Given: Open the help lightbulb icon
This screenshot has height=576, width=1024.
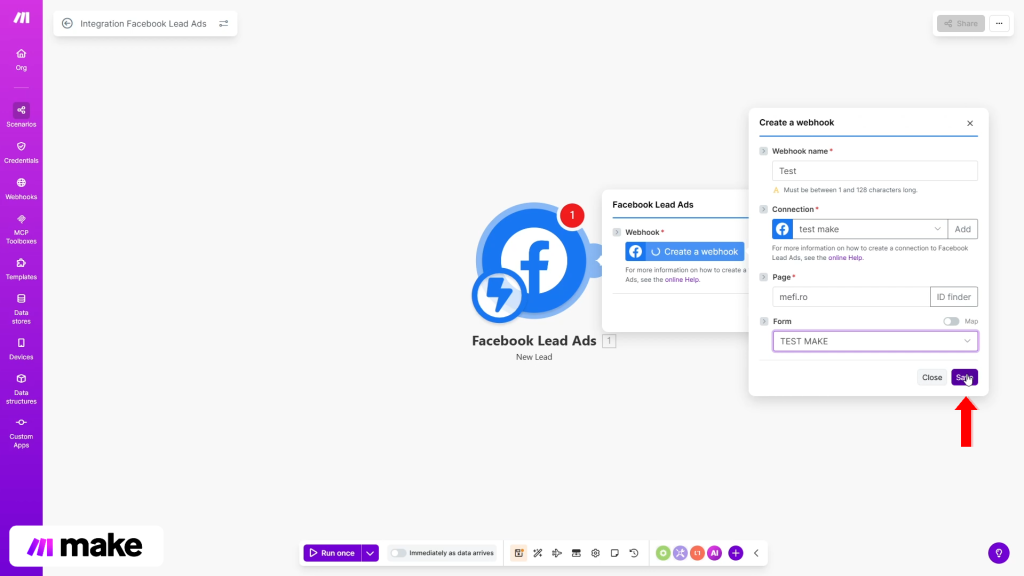Looking at the screenshot, I should click(999, 553).
